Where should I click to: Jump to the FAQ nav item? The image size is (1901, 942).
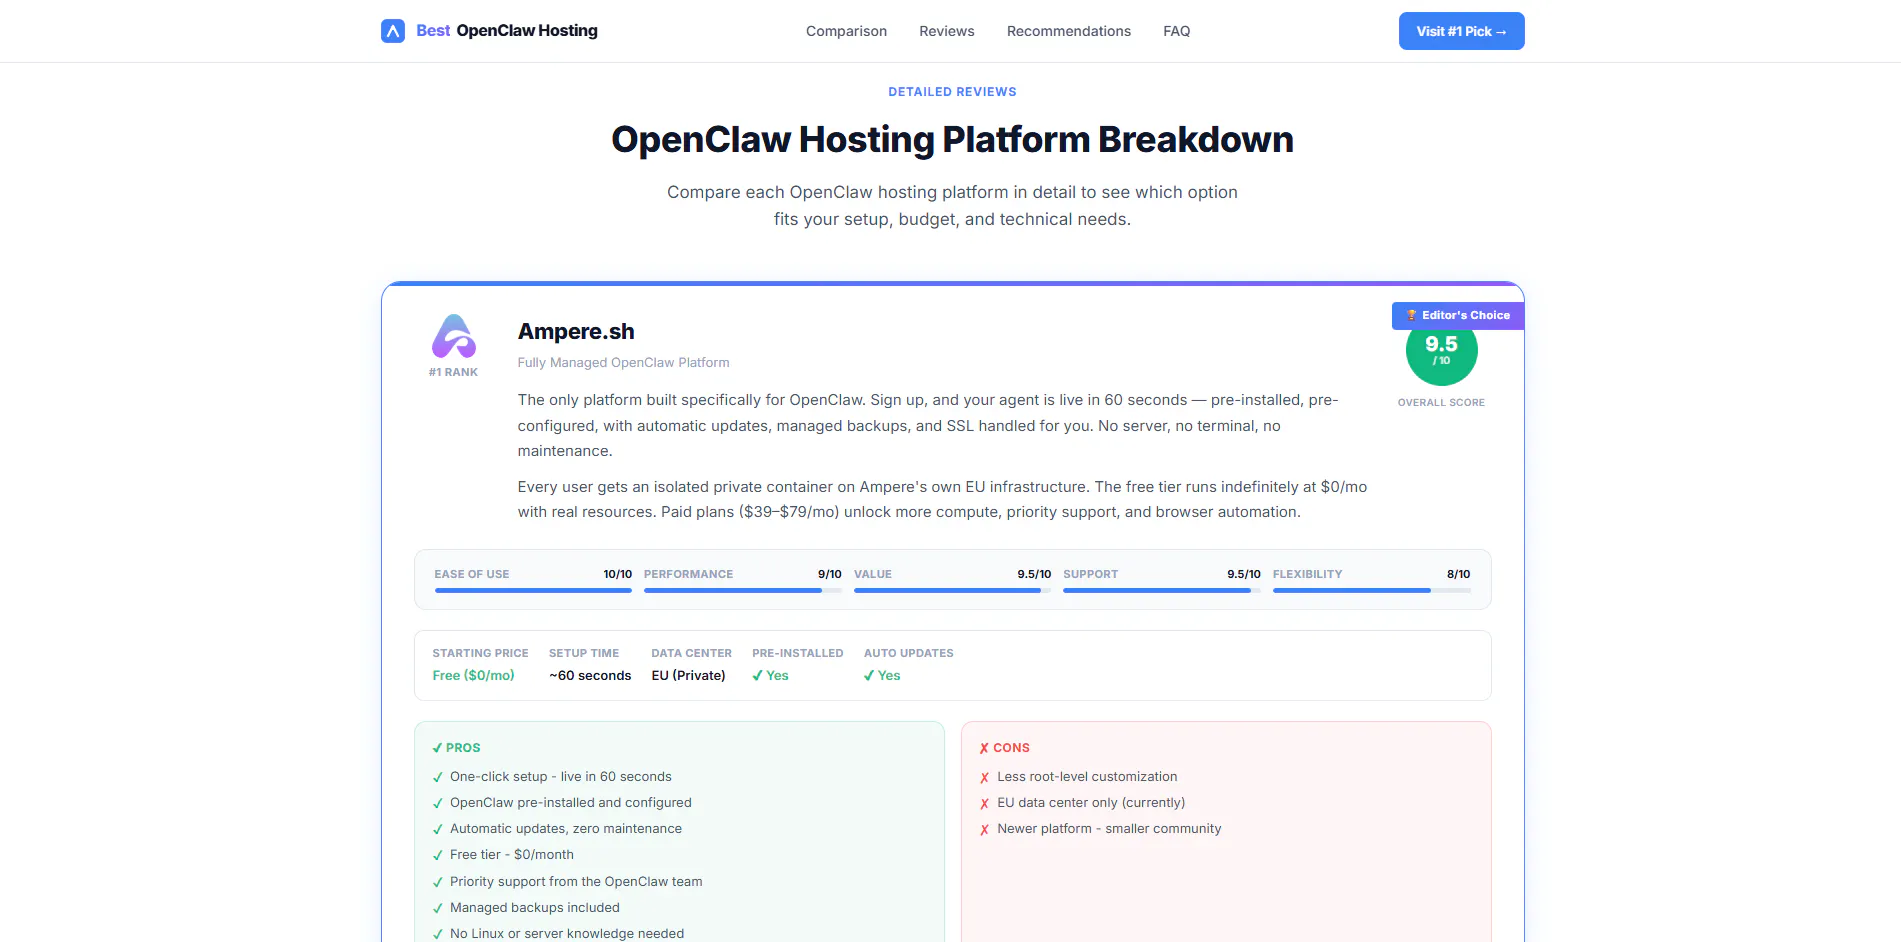coord(1177,31)
